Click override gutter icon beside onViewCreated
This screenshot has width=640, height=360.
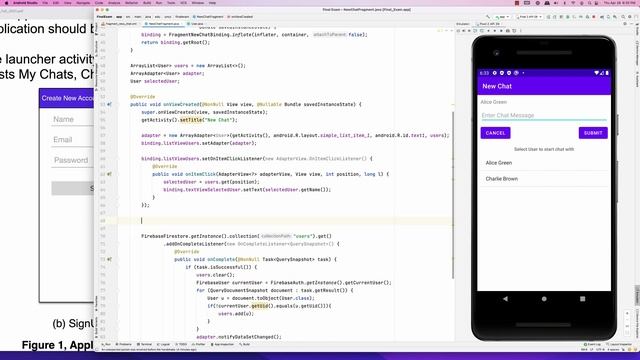(109, 104)
